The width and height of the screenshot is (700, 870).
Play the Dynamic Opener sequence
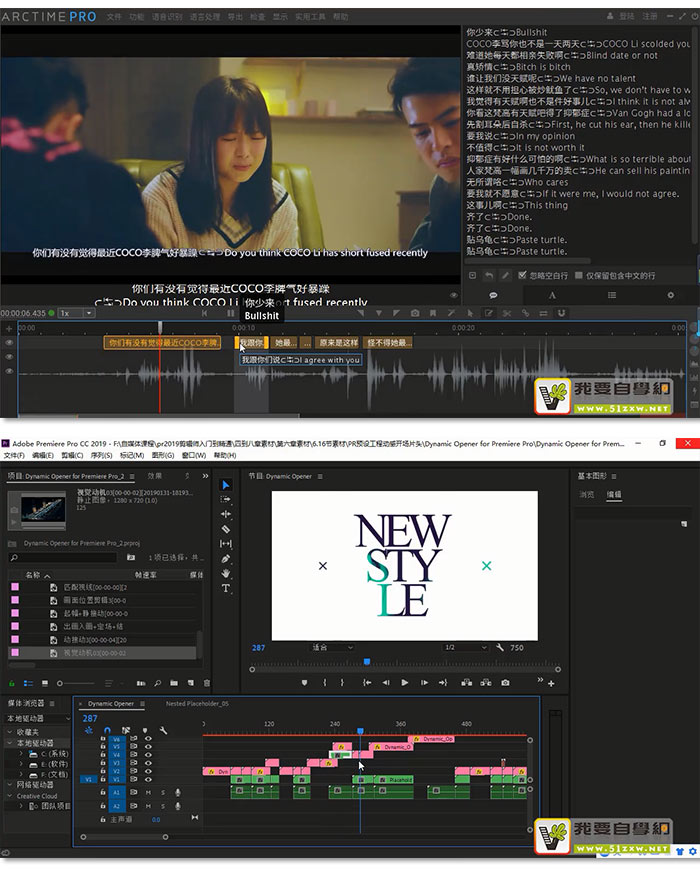pos(405,682)
